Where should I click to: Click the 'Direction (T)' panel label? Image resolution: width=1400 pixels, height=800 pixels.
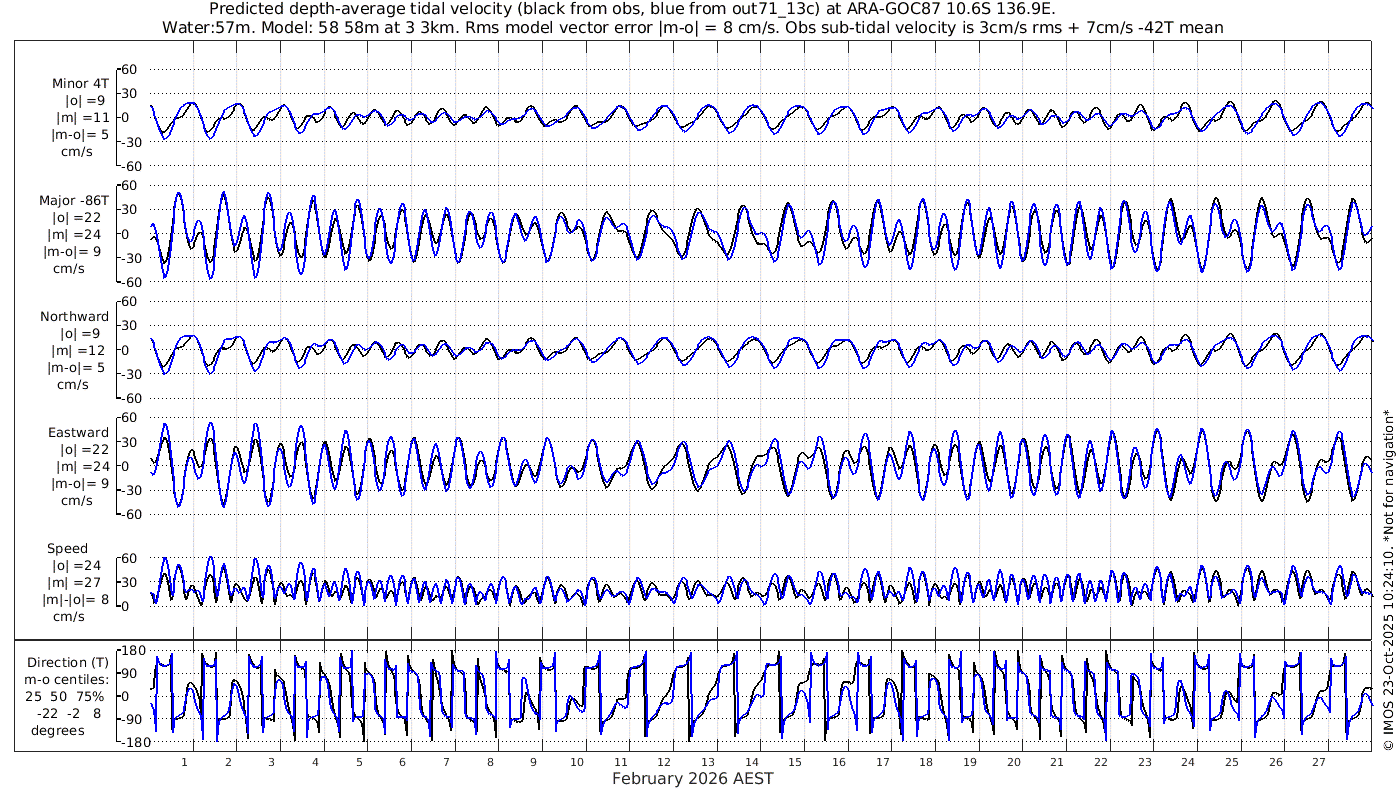pyautogui.click(x=68, y=663)
